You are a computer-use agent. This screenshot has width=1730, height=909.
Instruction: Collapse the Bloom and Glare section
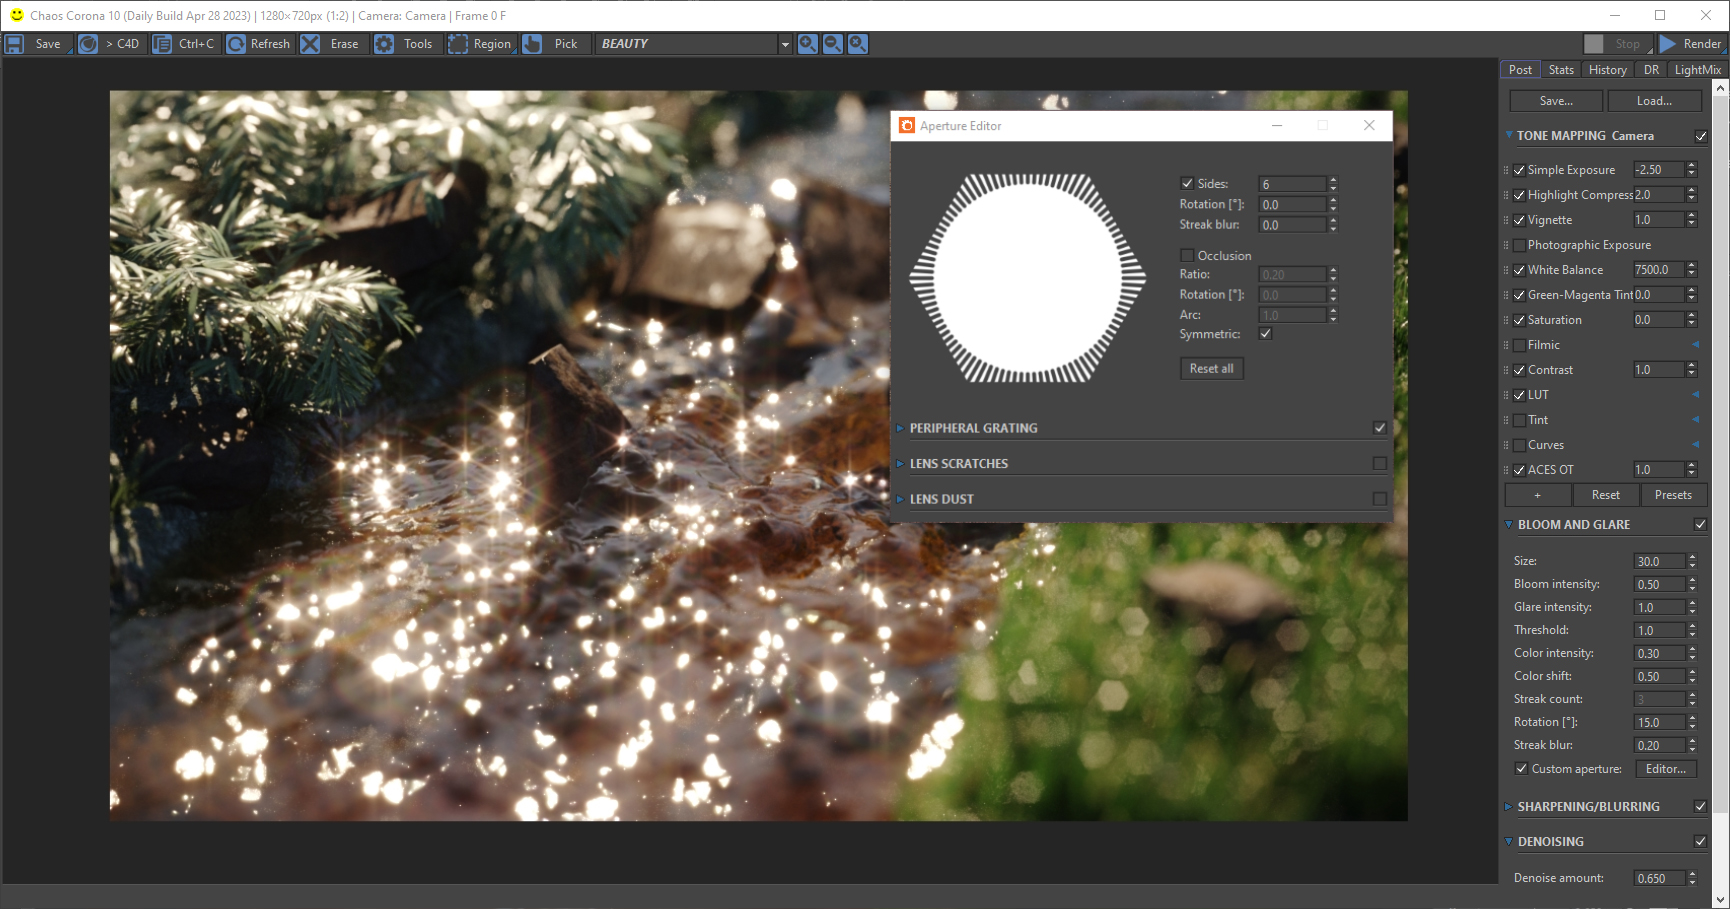coord(1509,525)
